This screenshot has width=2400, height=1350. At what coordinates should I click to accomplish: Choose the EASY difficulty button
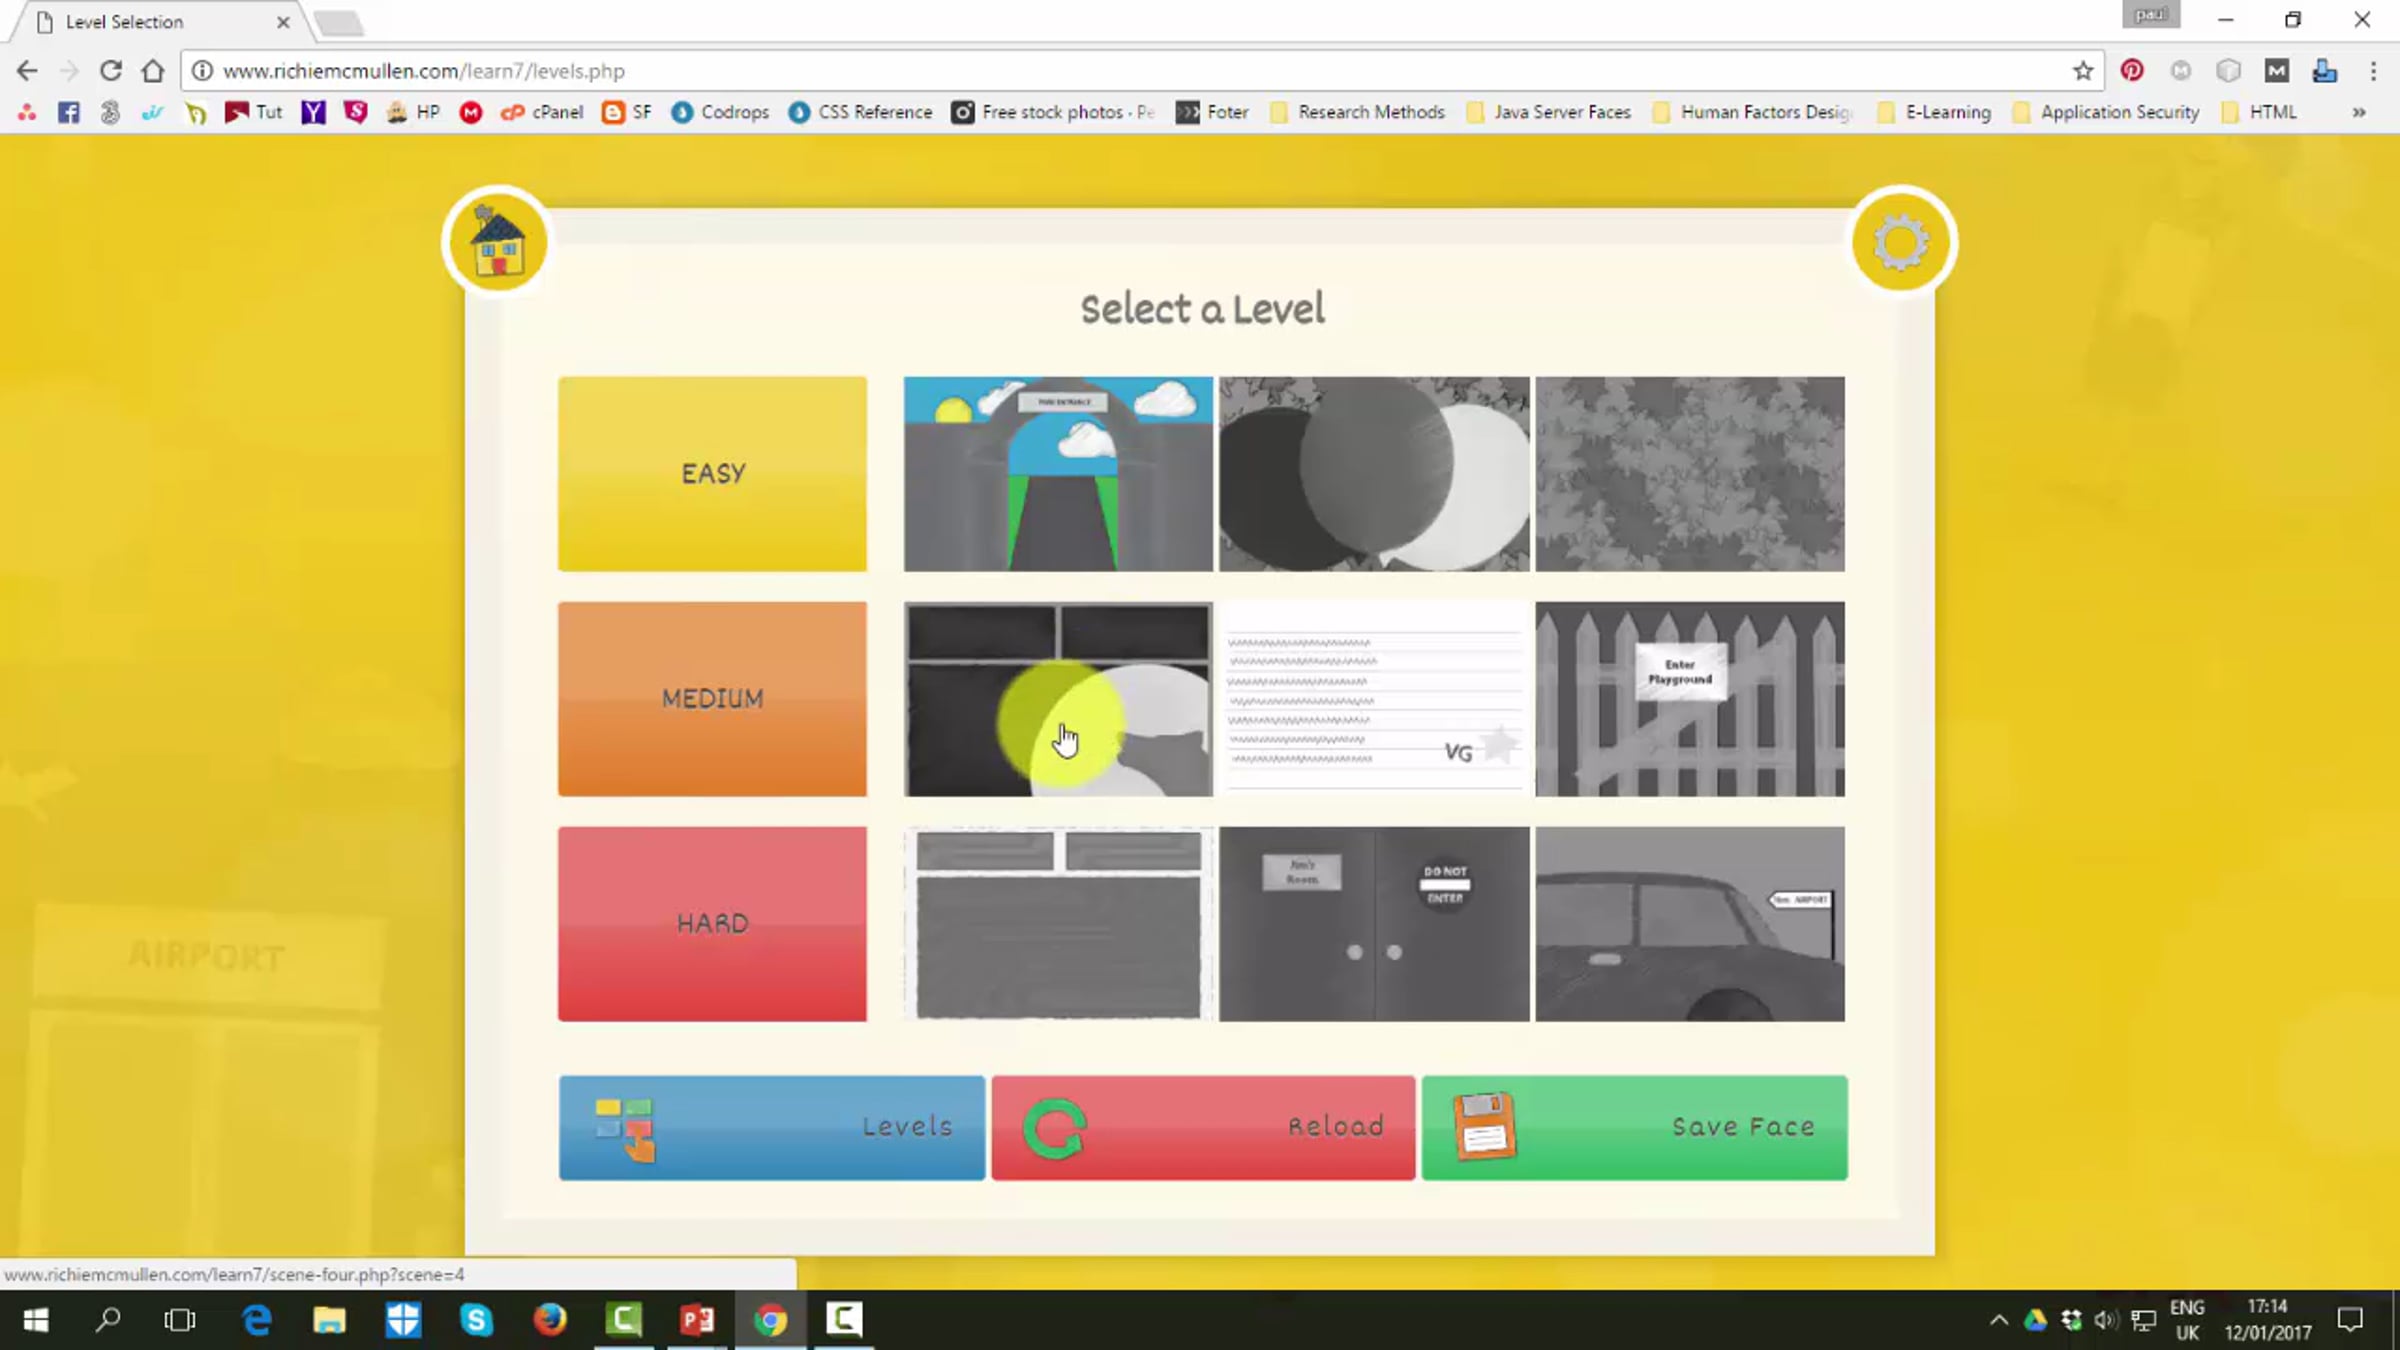point(712,474)
